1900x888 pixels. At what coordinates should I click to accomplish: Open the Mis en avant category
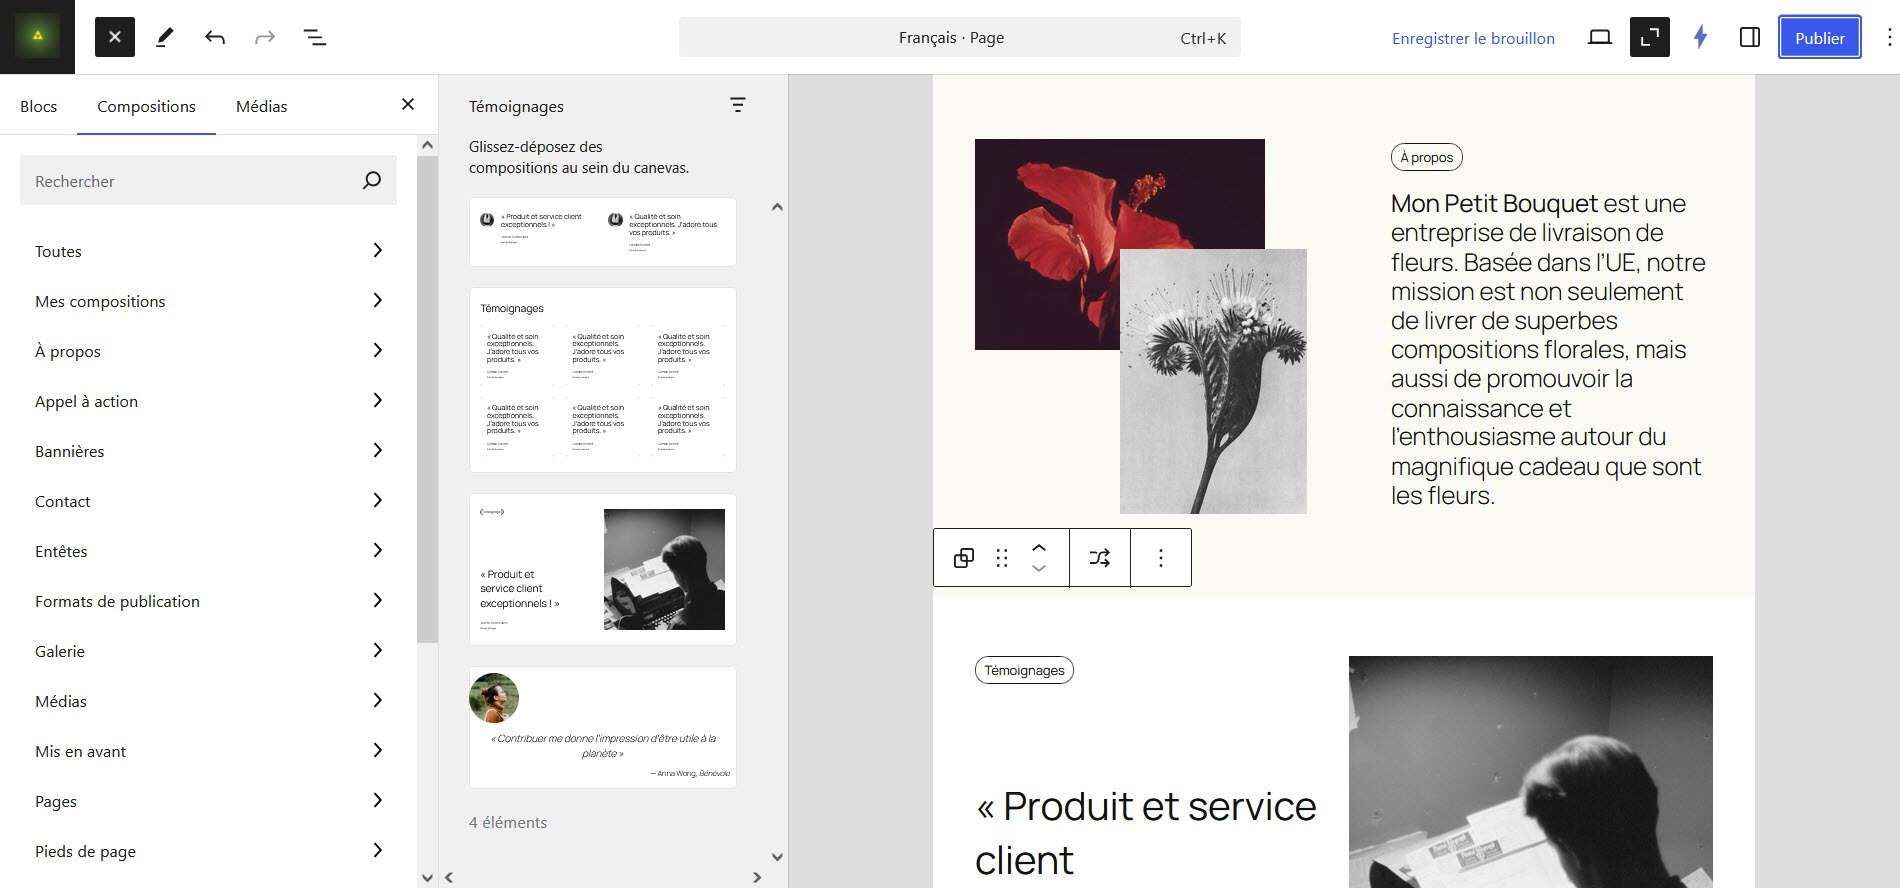208,751
